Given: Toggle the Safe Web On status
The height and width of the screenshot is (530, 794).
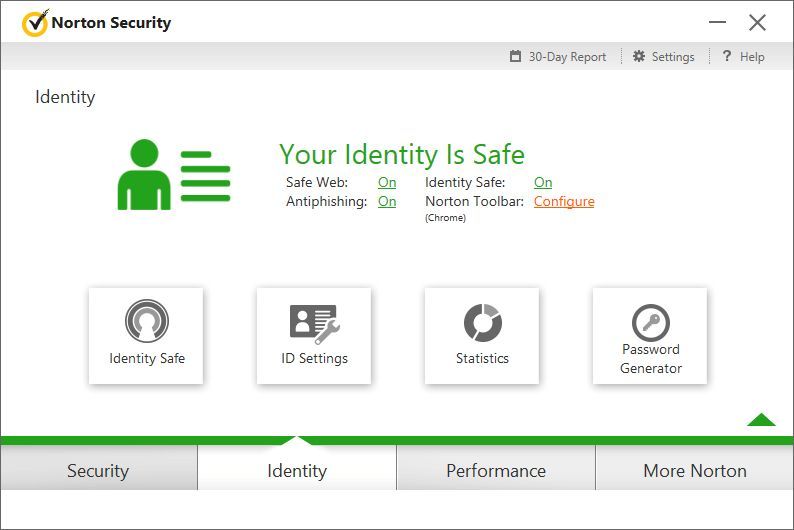Looking at the screenshot, I should pyautogui.click(x=387, y=183).
